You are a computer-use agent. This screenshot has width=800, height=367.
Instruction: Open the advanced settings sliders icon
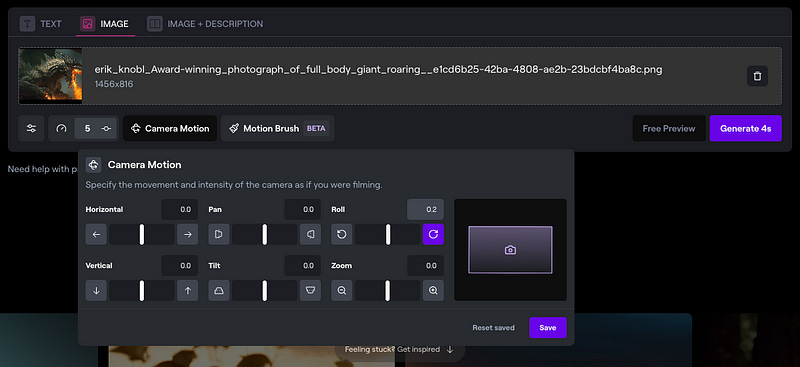coord(31,128)
